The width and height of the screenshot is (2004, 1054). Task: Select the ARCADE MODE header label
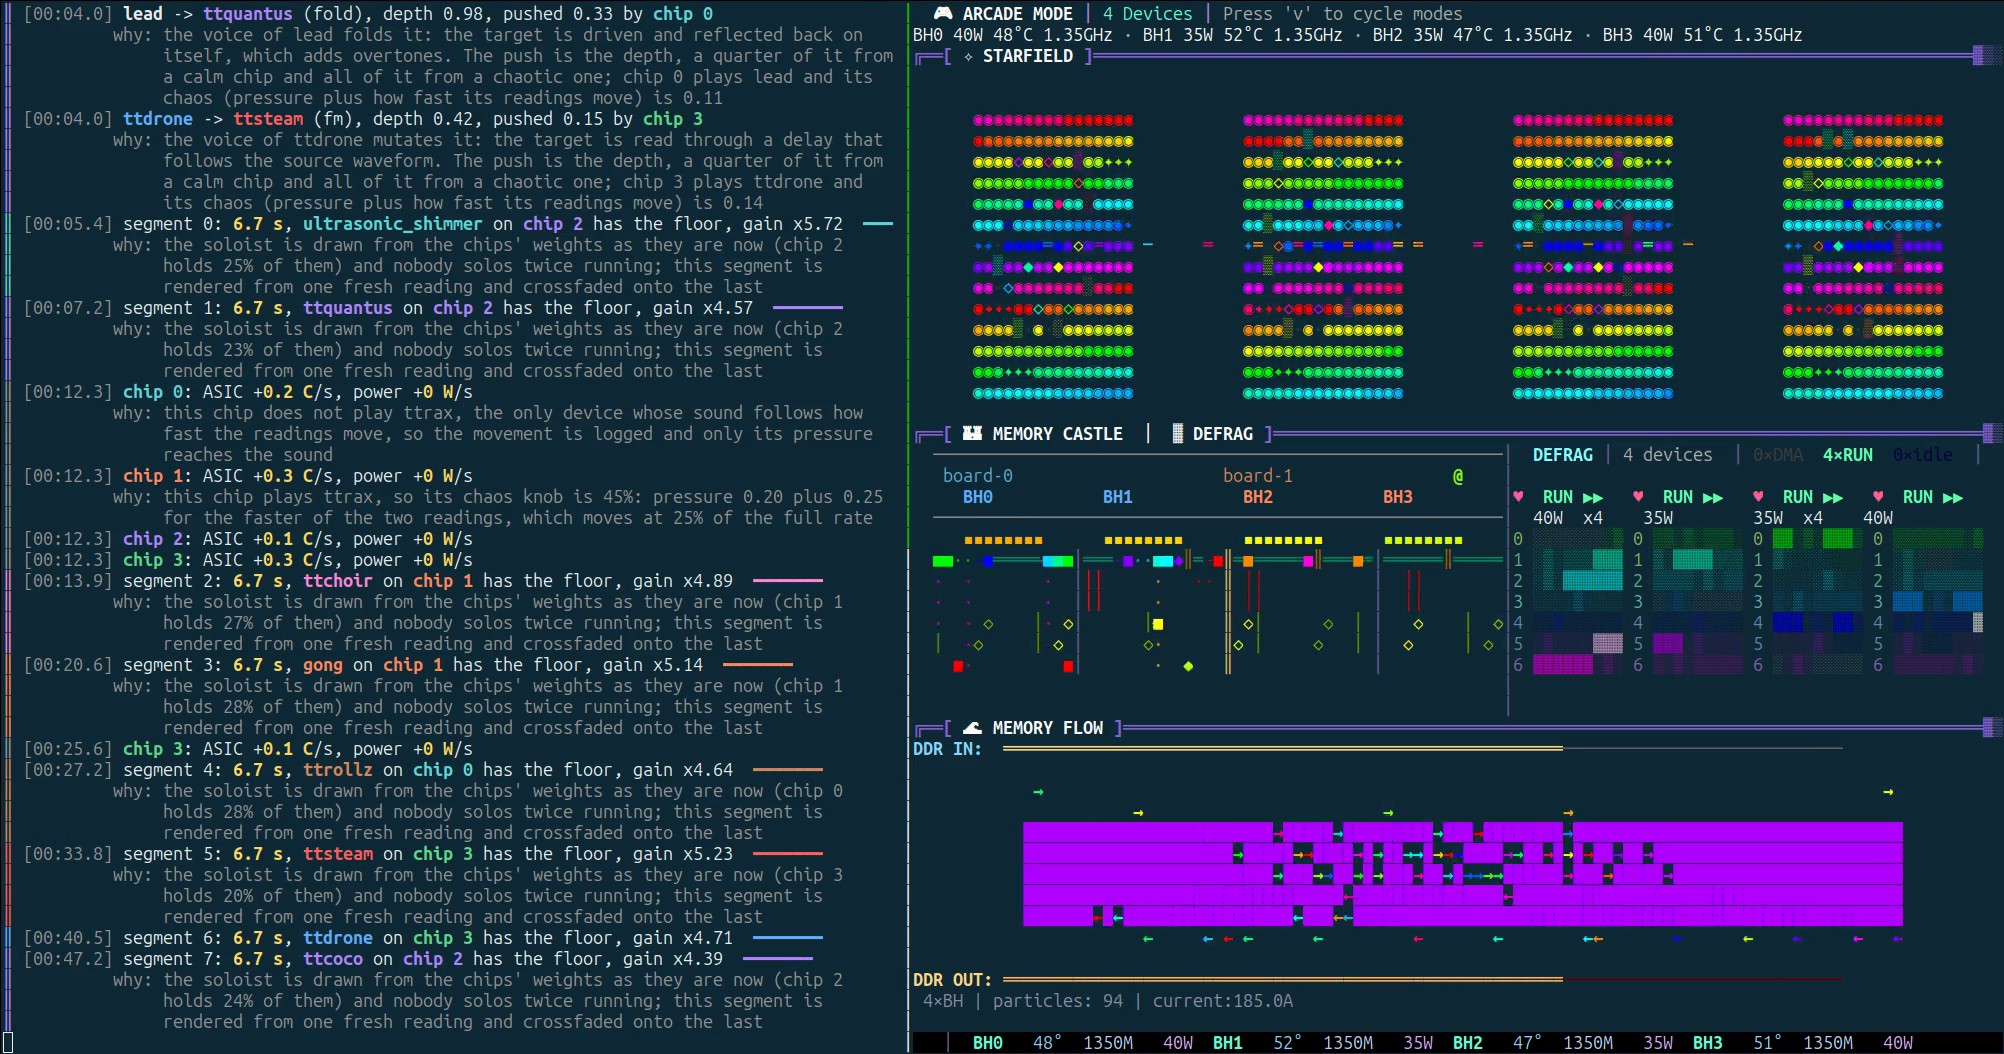click(1017, 14)
